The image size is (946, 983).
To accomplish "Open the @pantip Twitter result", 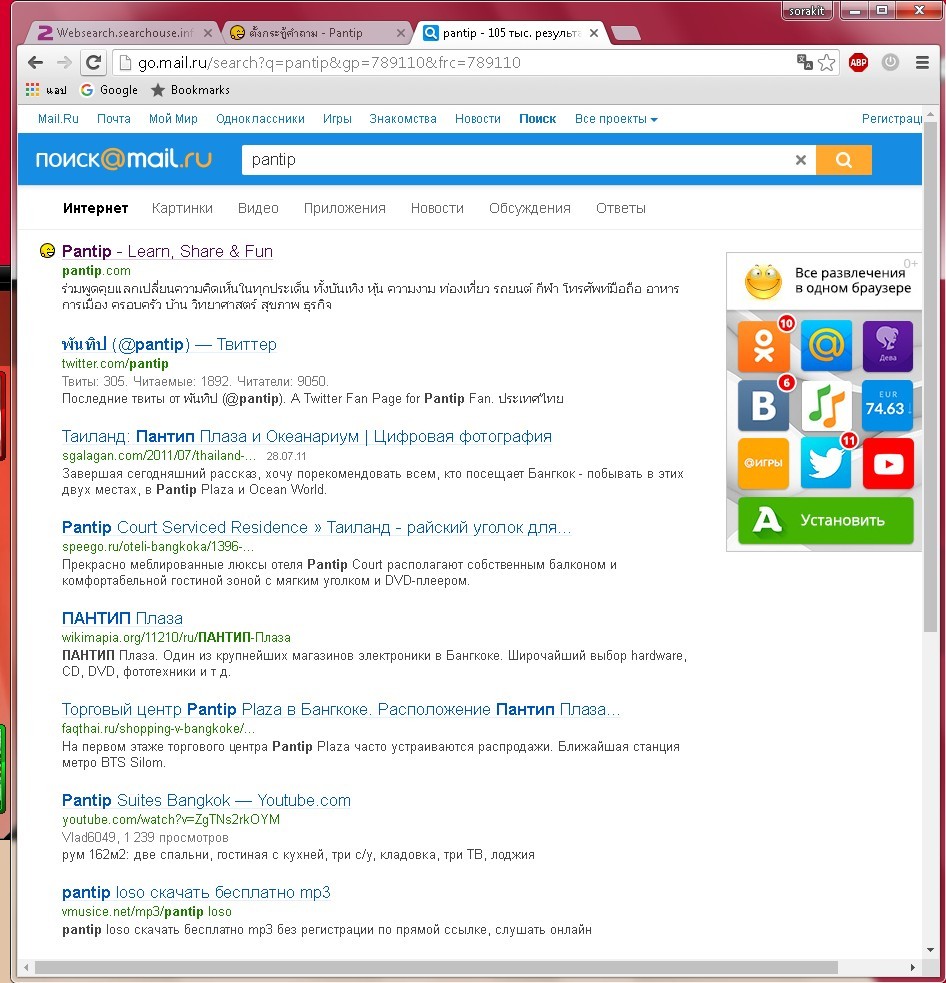I will (169, 344).
